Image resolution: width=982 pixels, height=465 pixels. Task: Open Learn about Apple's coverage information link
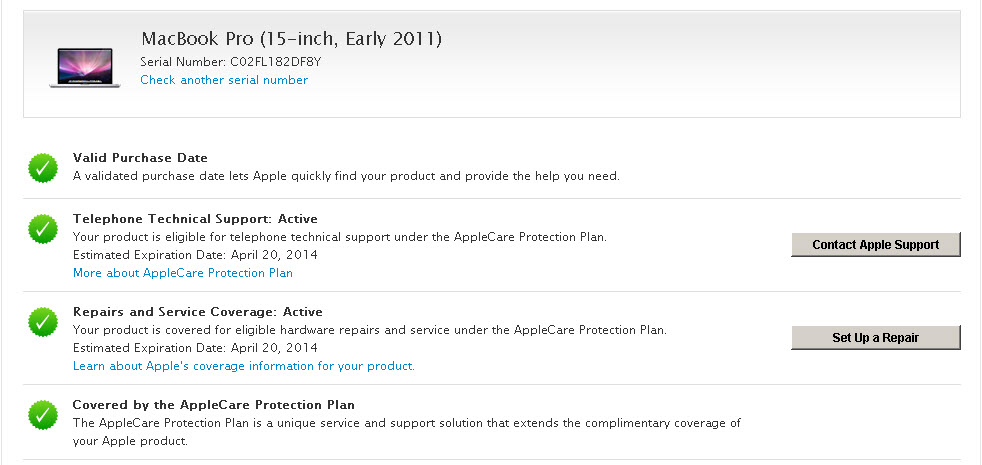click(x=244, y=366)
